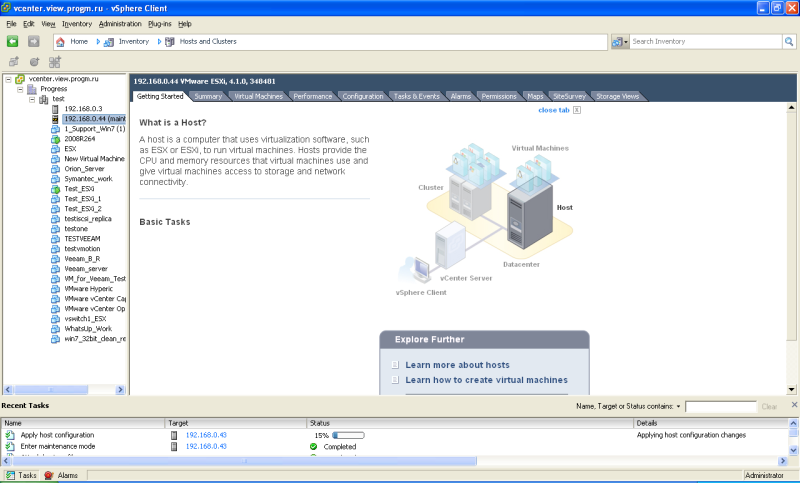This screenshot has height=483, width=800.
Task: Click the Clear filter button
Action: [769, 406]
